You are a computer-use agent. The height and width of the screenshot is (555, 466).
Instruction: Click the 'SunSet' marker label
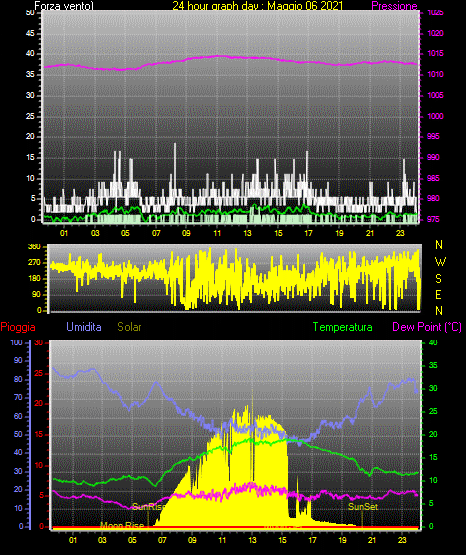[x=363, y=507]
